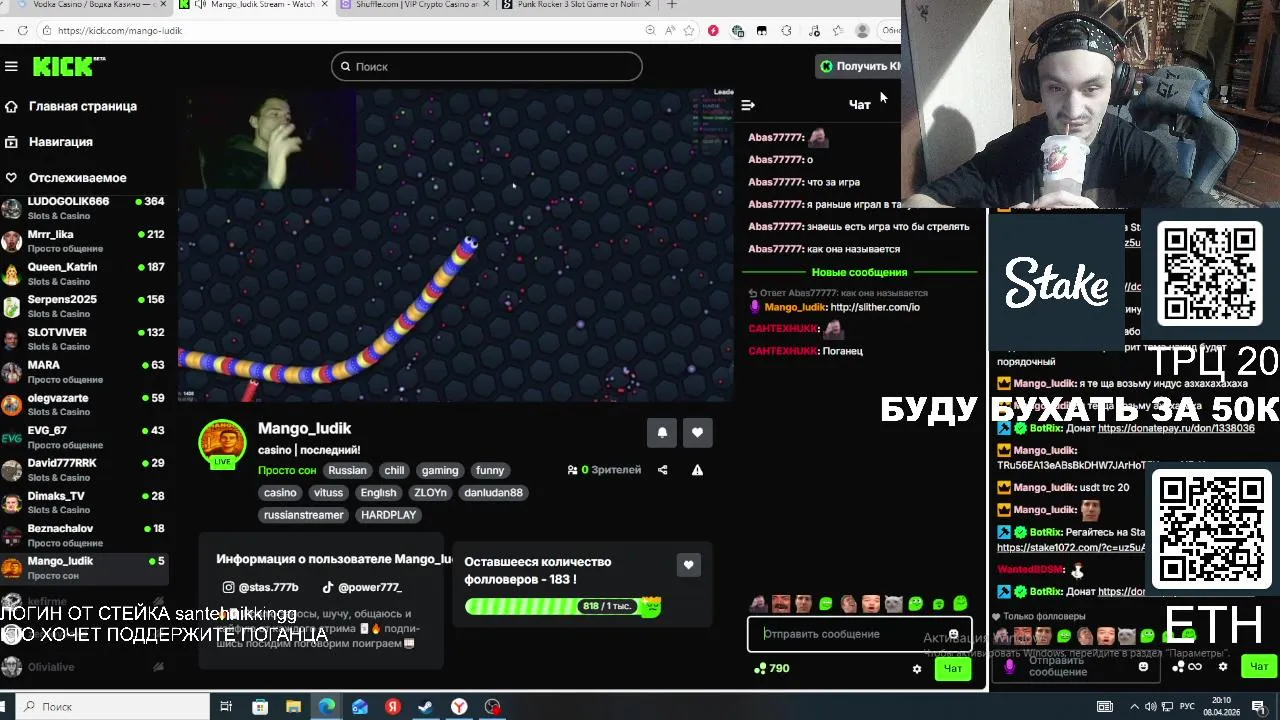Click the notification bell for Mango_ludik
Viewport: 1280px width, 720px height.
click(662, 433)
